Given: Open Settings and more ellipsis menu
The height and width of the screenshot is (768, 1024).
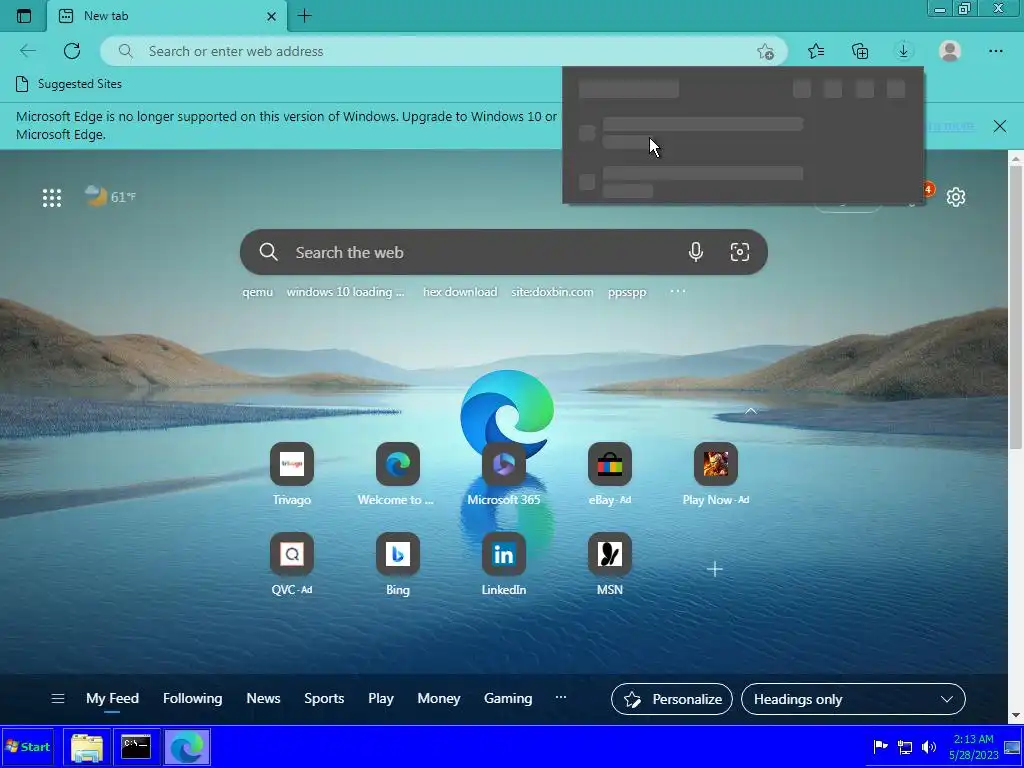Looking at the screenshot, I should pyautogui.click(x=995, y=51).
